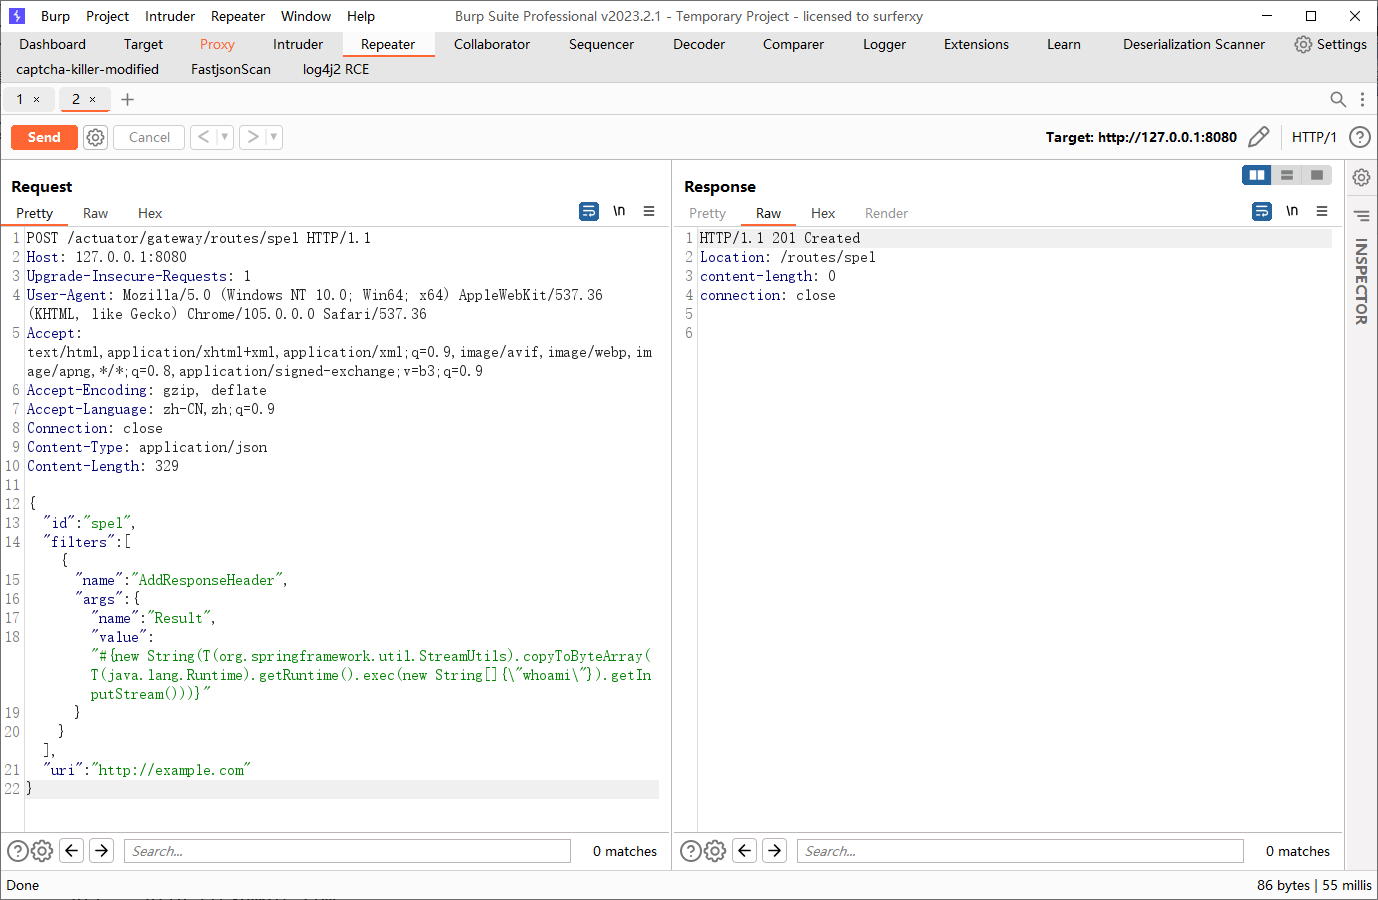Open the request search settings gear

click(42, 851)
